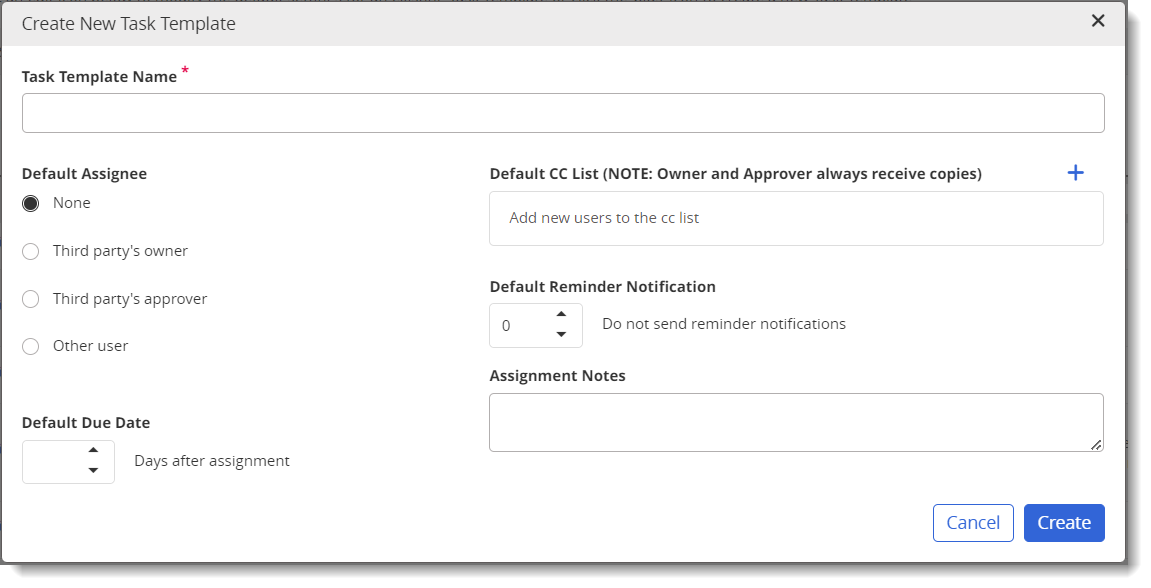Click the Task Template Name field

[563, 113]
